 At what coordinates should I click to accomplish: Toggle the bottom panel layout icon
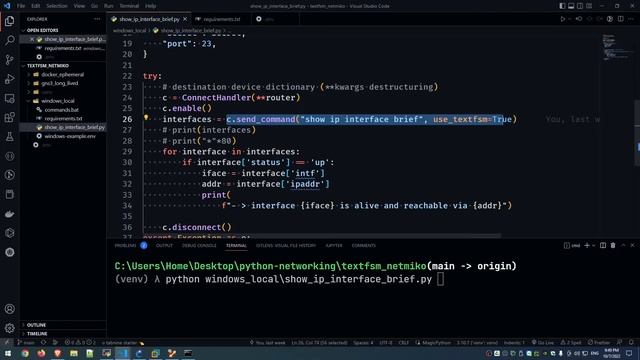[x=571, y=6]
